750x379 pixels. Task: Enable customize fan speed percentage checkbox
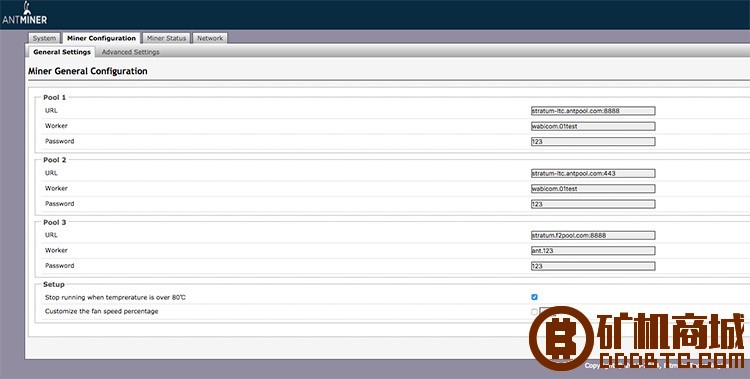[534, 312]
